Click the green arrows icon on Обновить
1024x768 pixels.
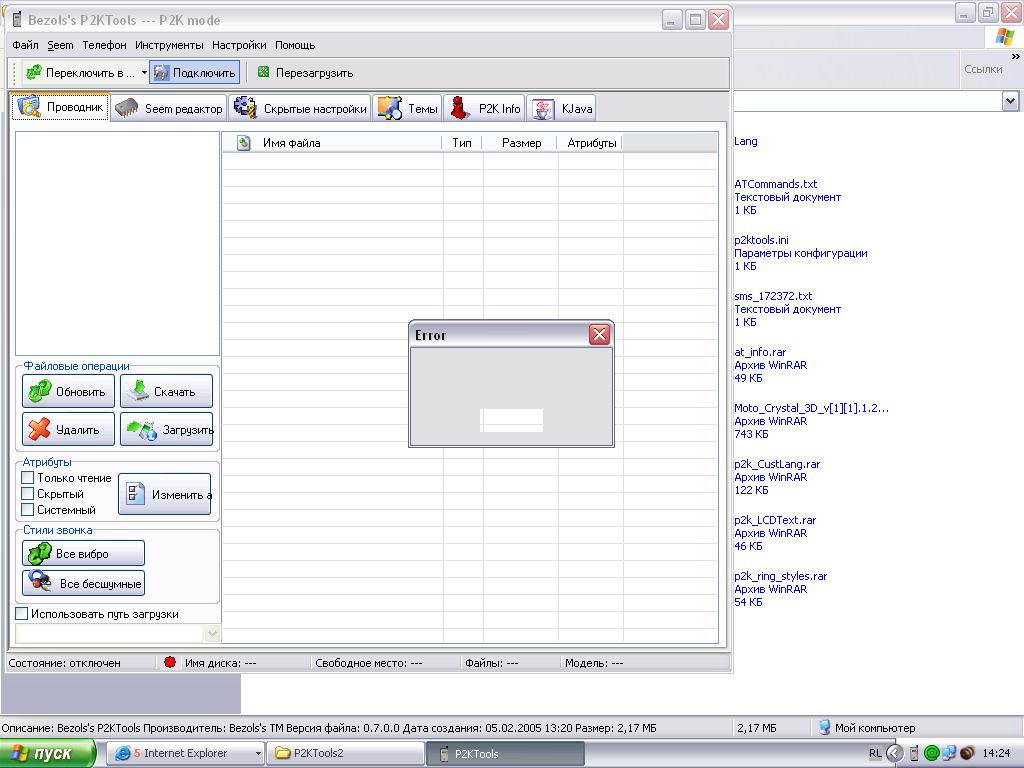(40, 391)
